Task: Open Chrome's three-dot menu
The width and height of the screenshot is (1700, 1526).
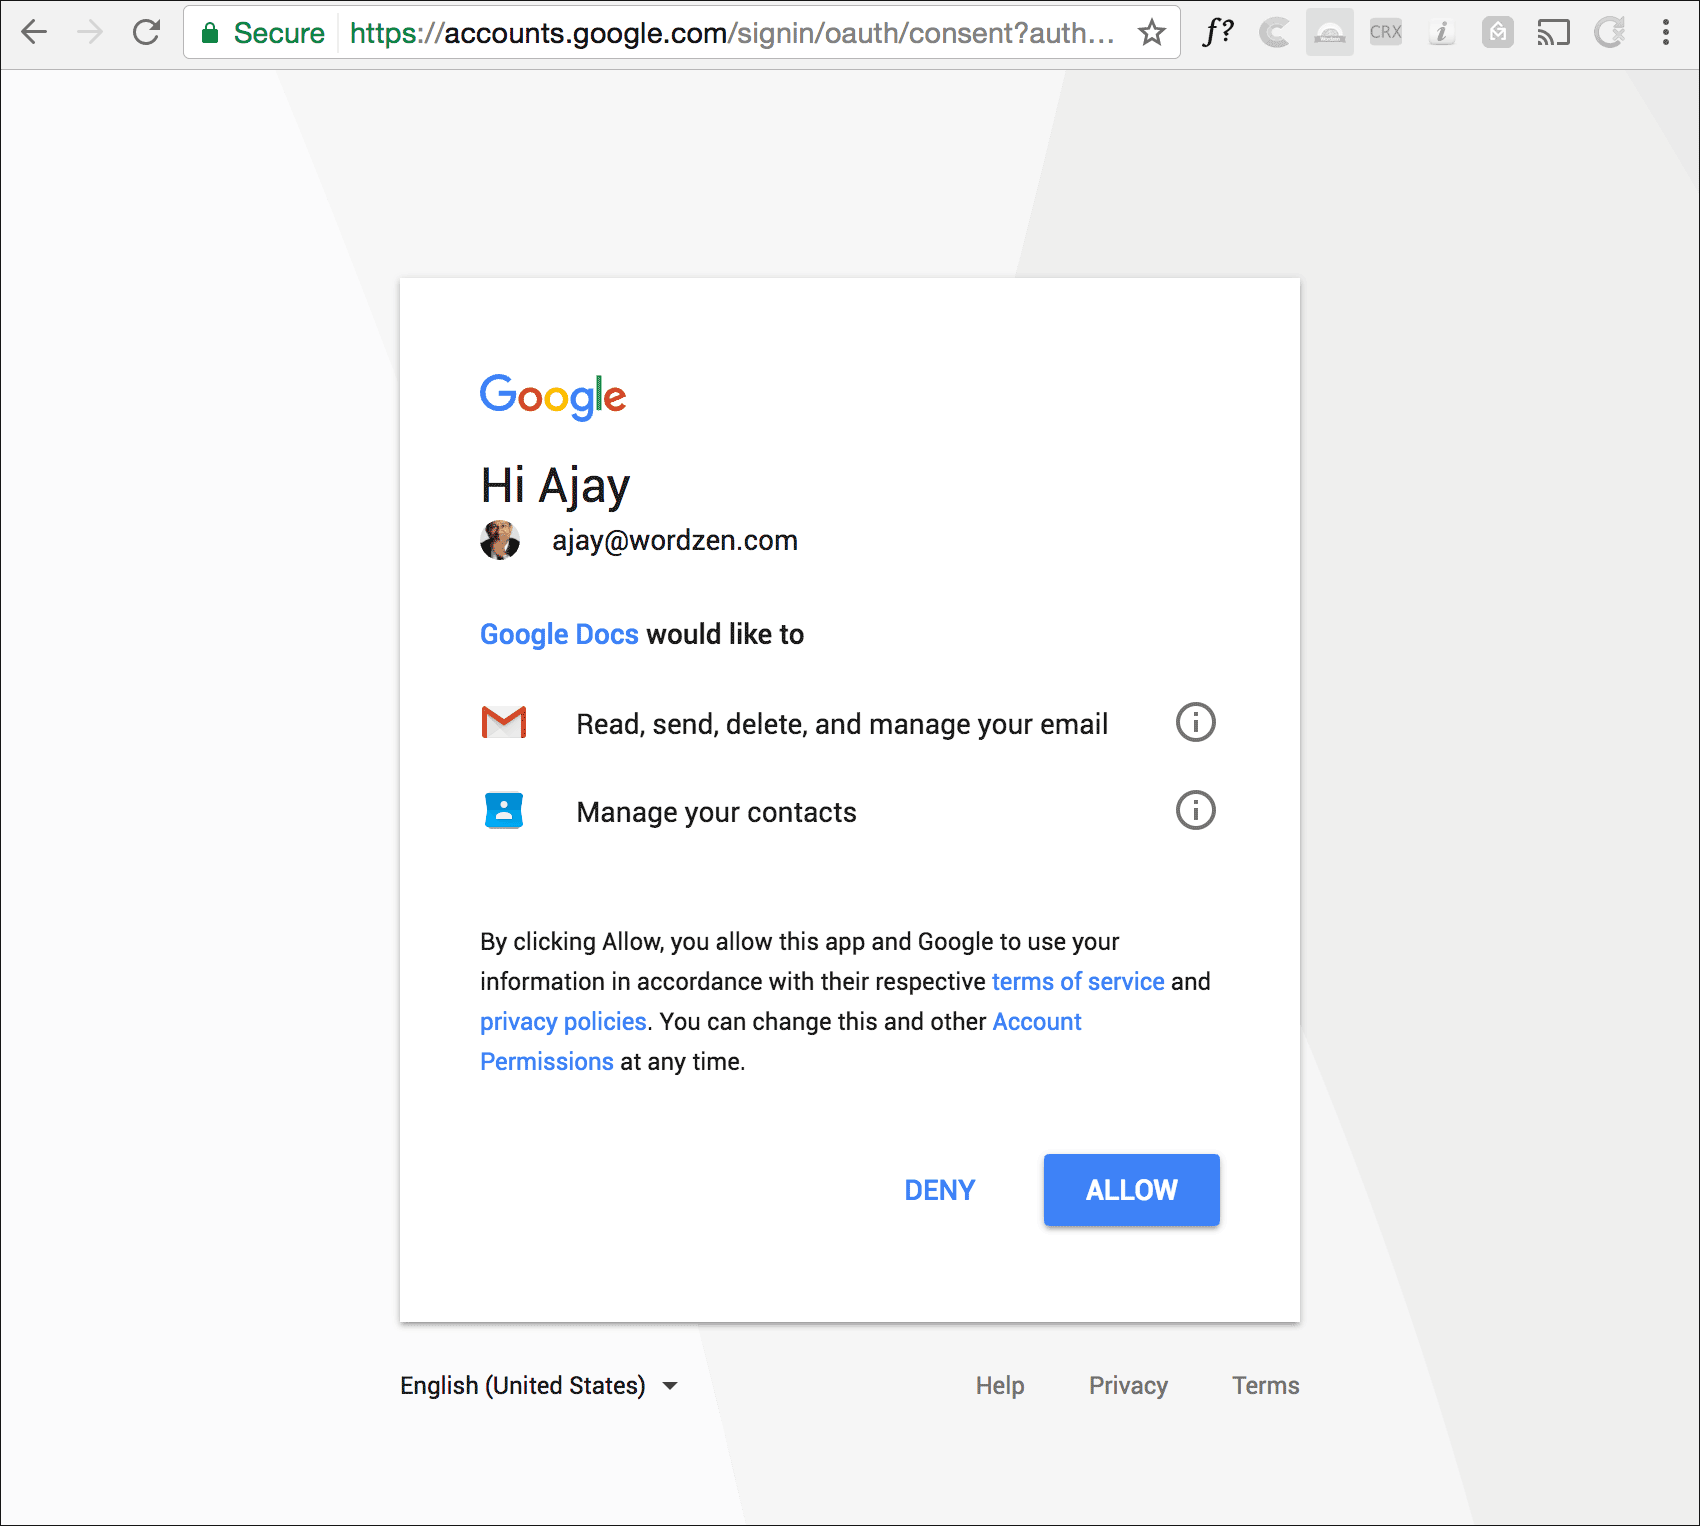Action: (x=1665, y=33)
